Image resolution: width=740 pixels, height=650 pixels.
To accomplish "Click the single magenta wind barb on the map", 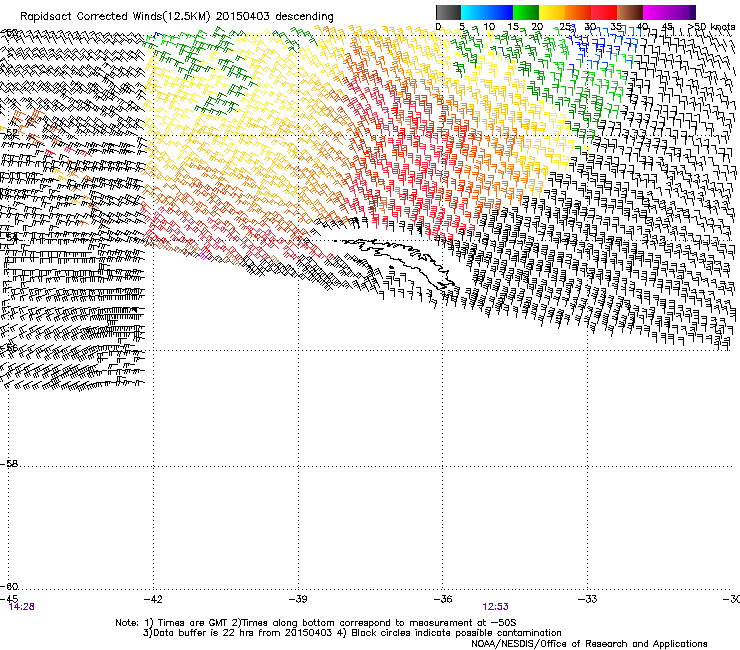I will point(203,256).
